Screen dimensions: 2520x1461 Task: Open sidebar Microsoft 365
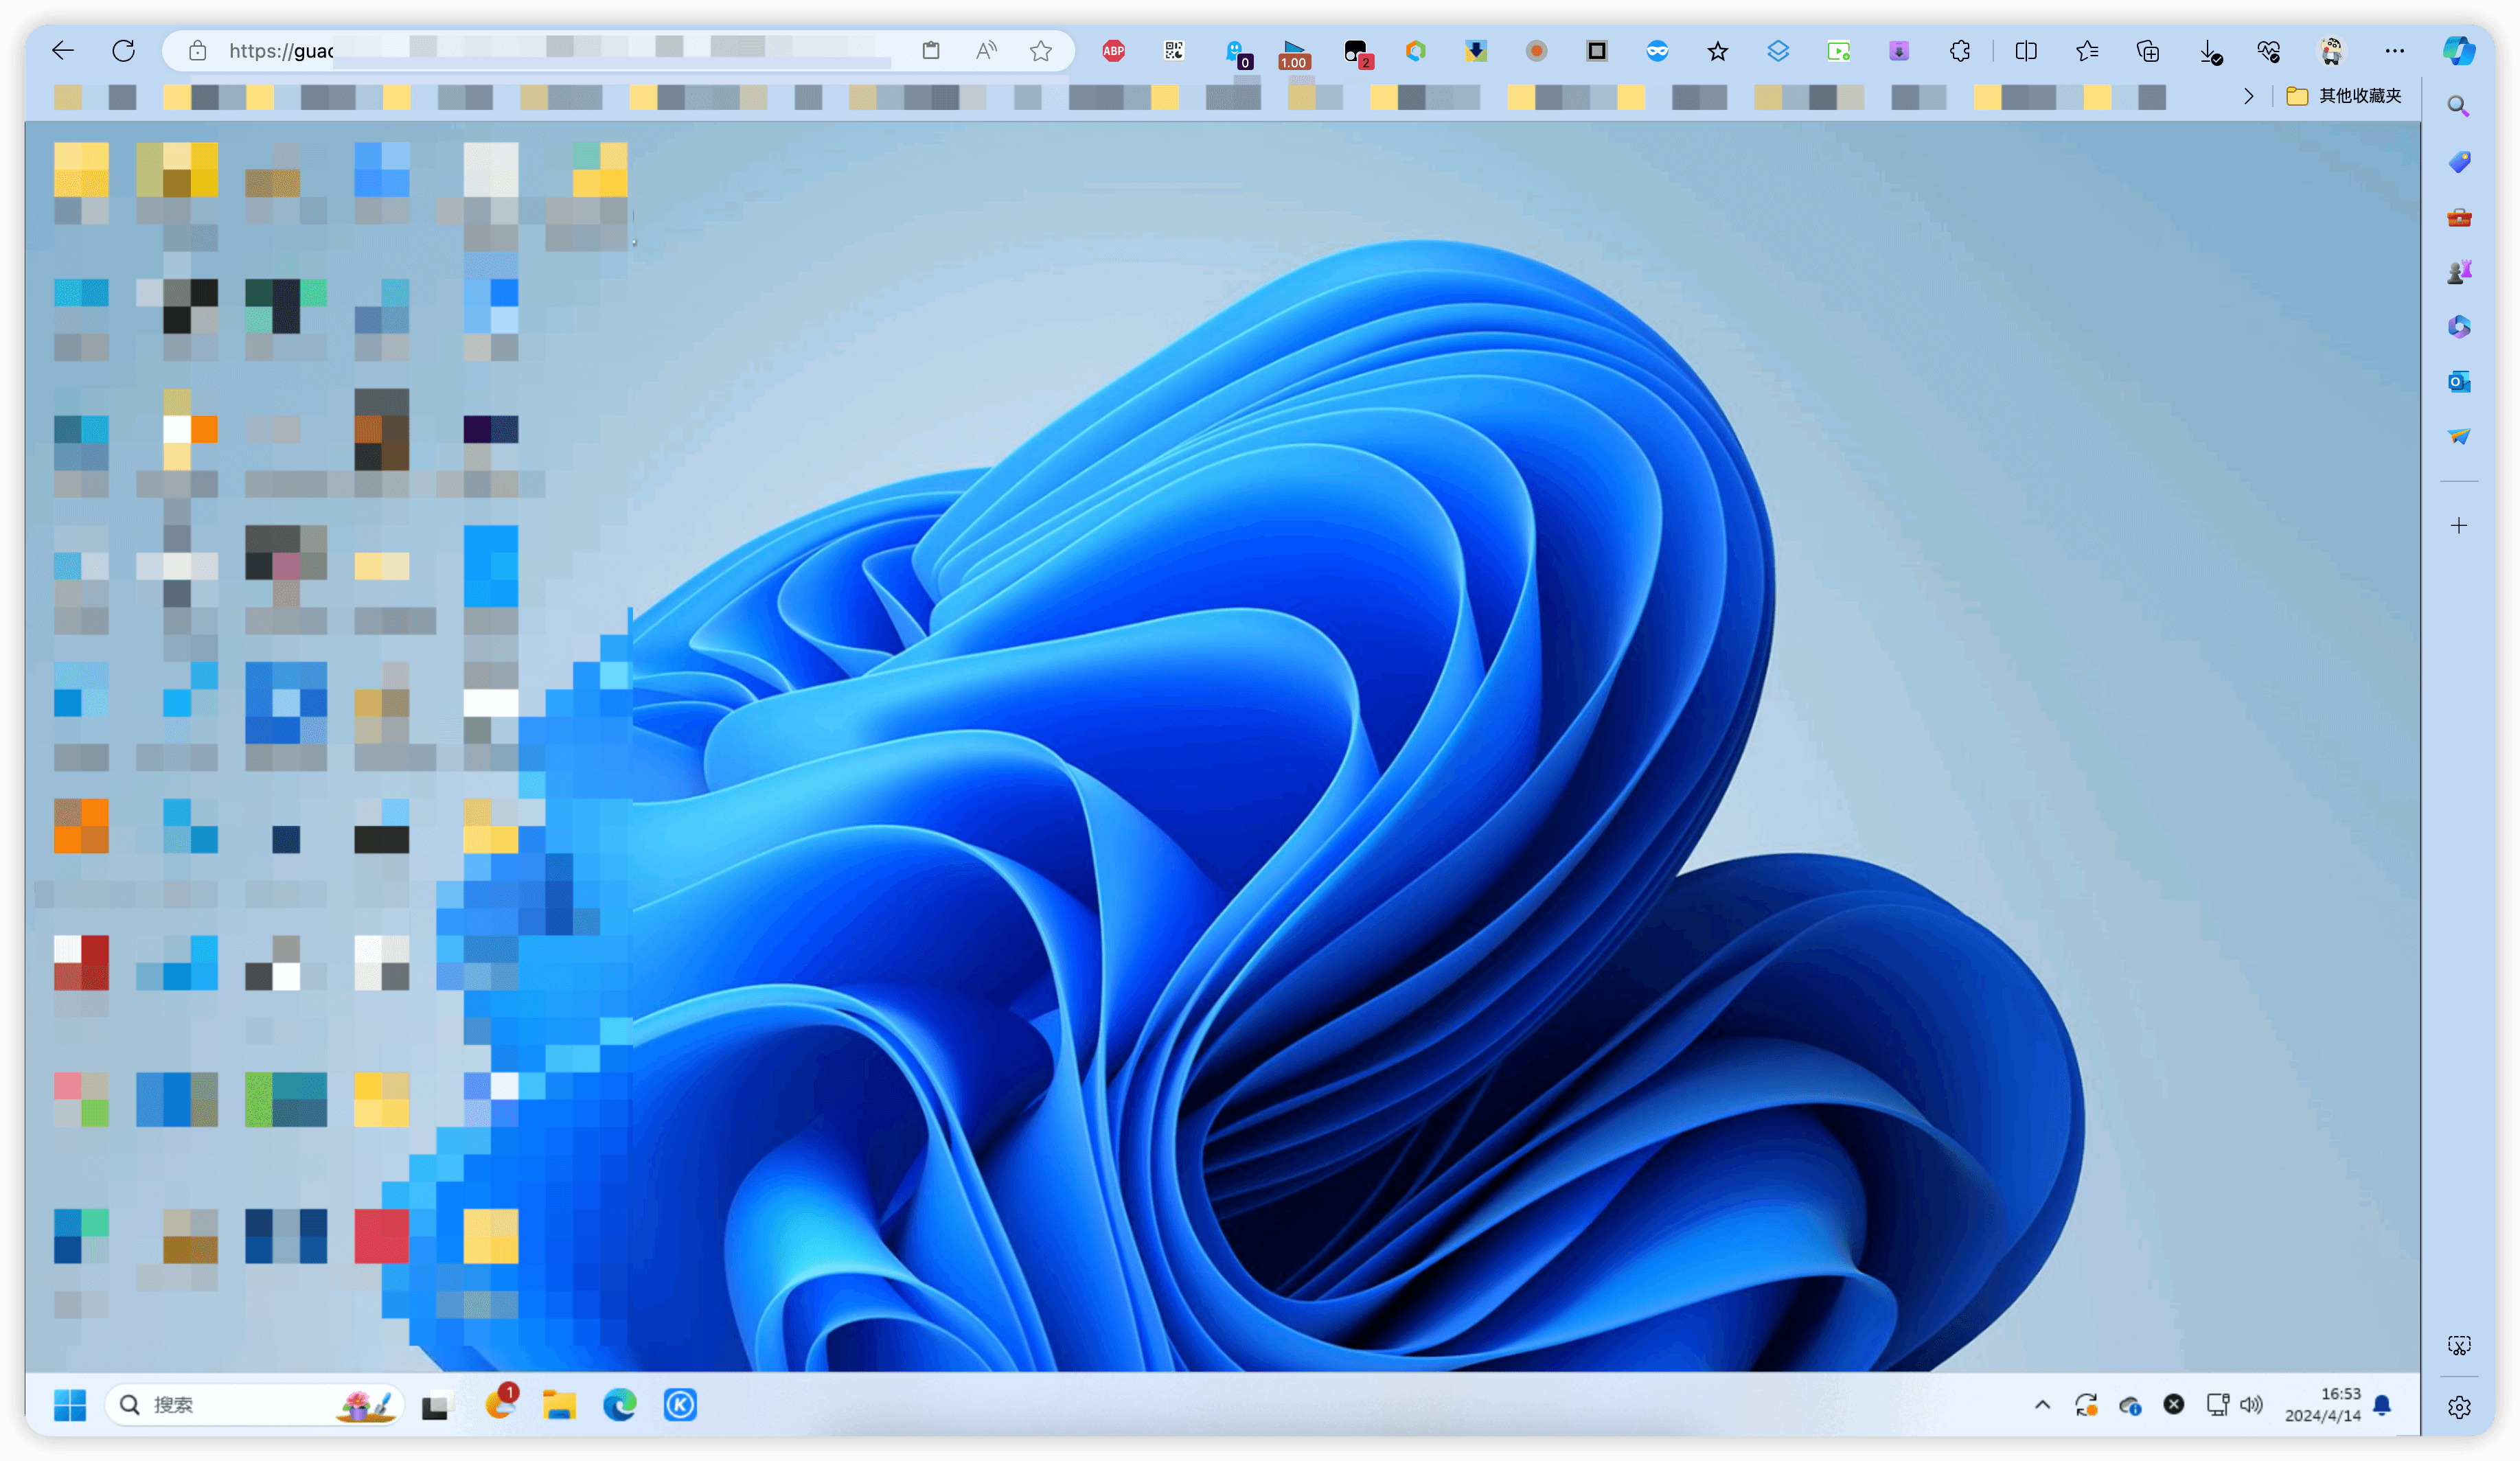pyautogui.click(x=2459, y=326)
